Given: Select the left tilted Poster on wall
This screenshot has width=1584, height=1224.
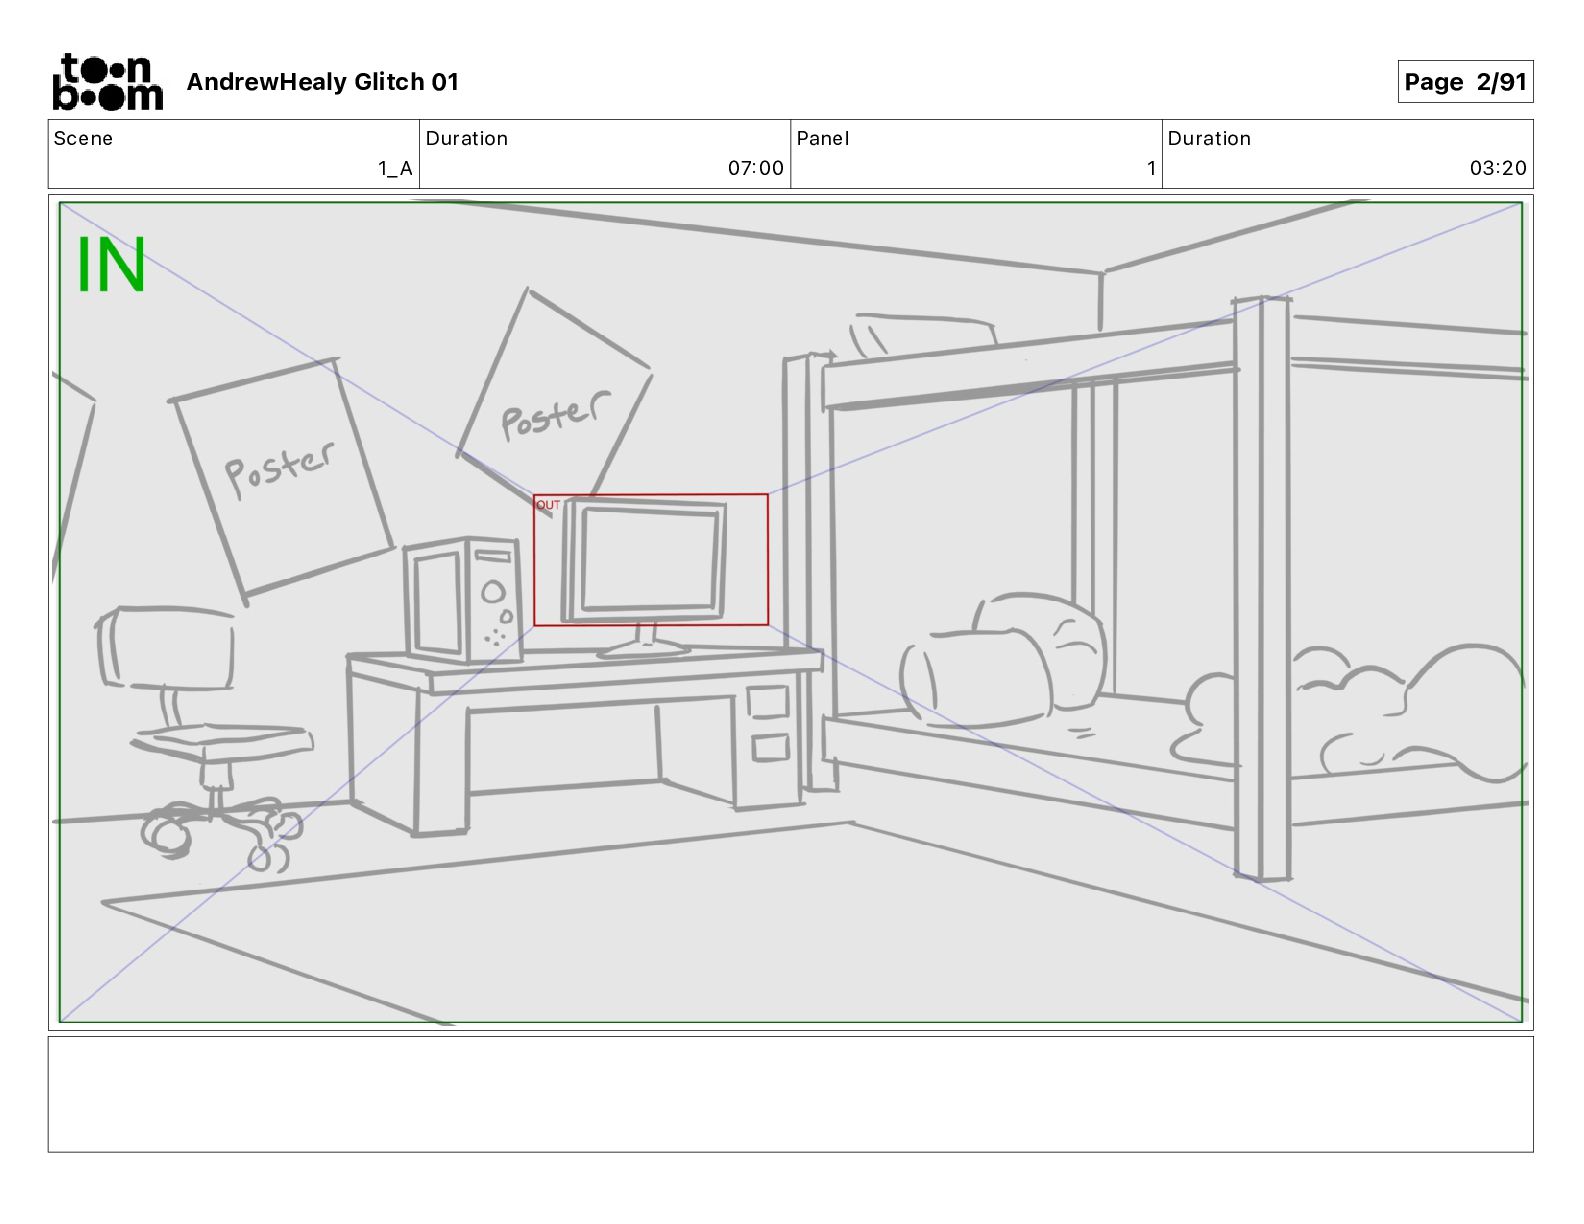Looking at the screenshot, I should click(281, 478).
